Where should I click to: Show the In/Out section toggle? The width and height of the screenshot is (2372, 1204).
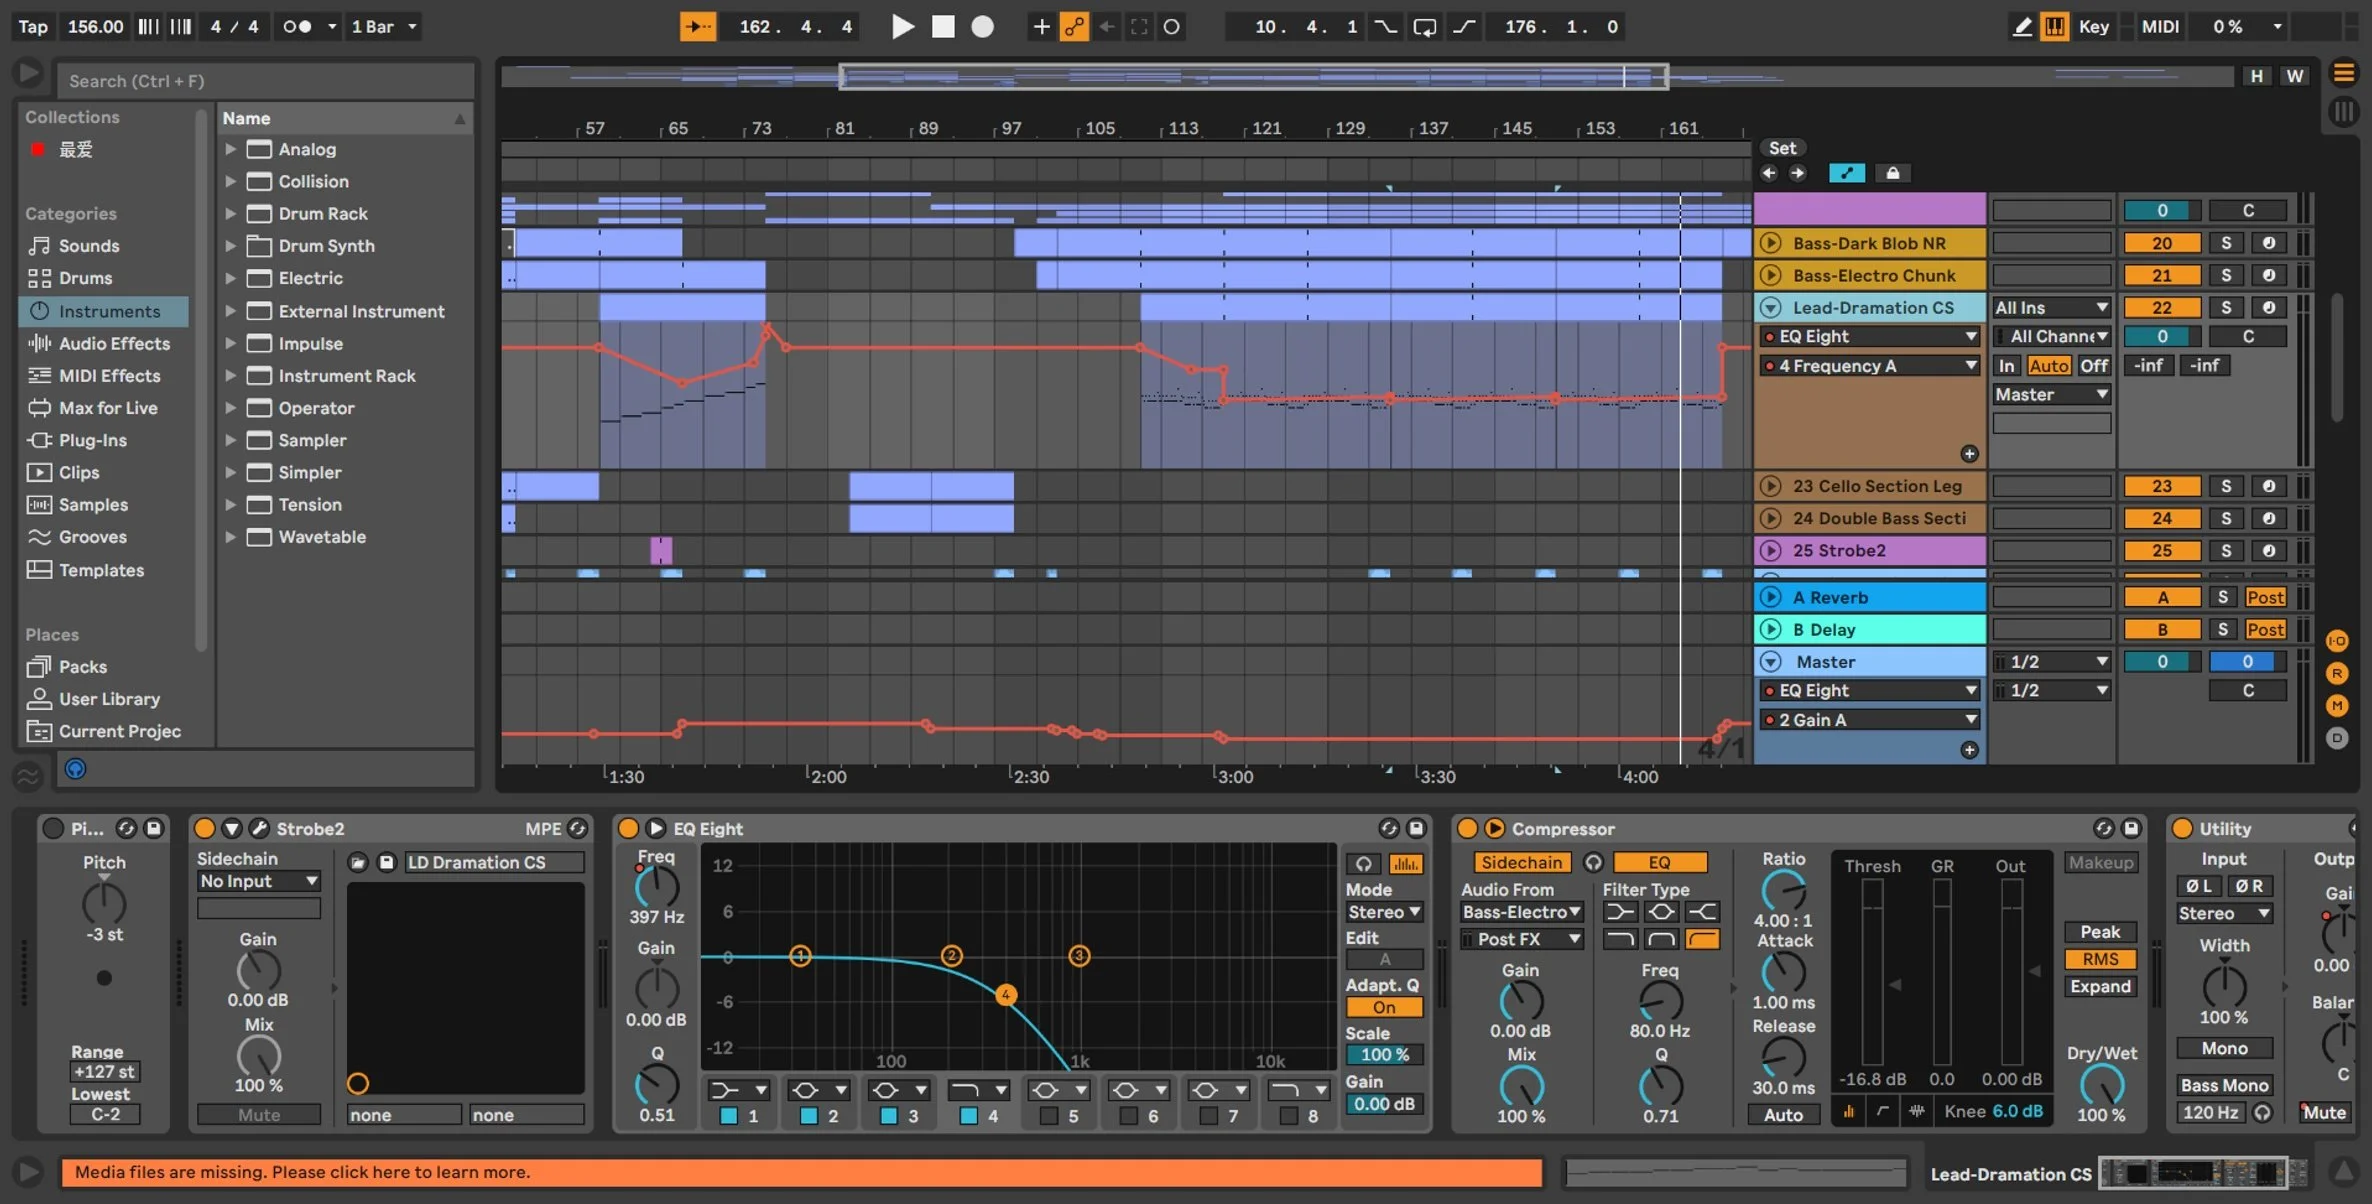coord(2337,641)
